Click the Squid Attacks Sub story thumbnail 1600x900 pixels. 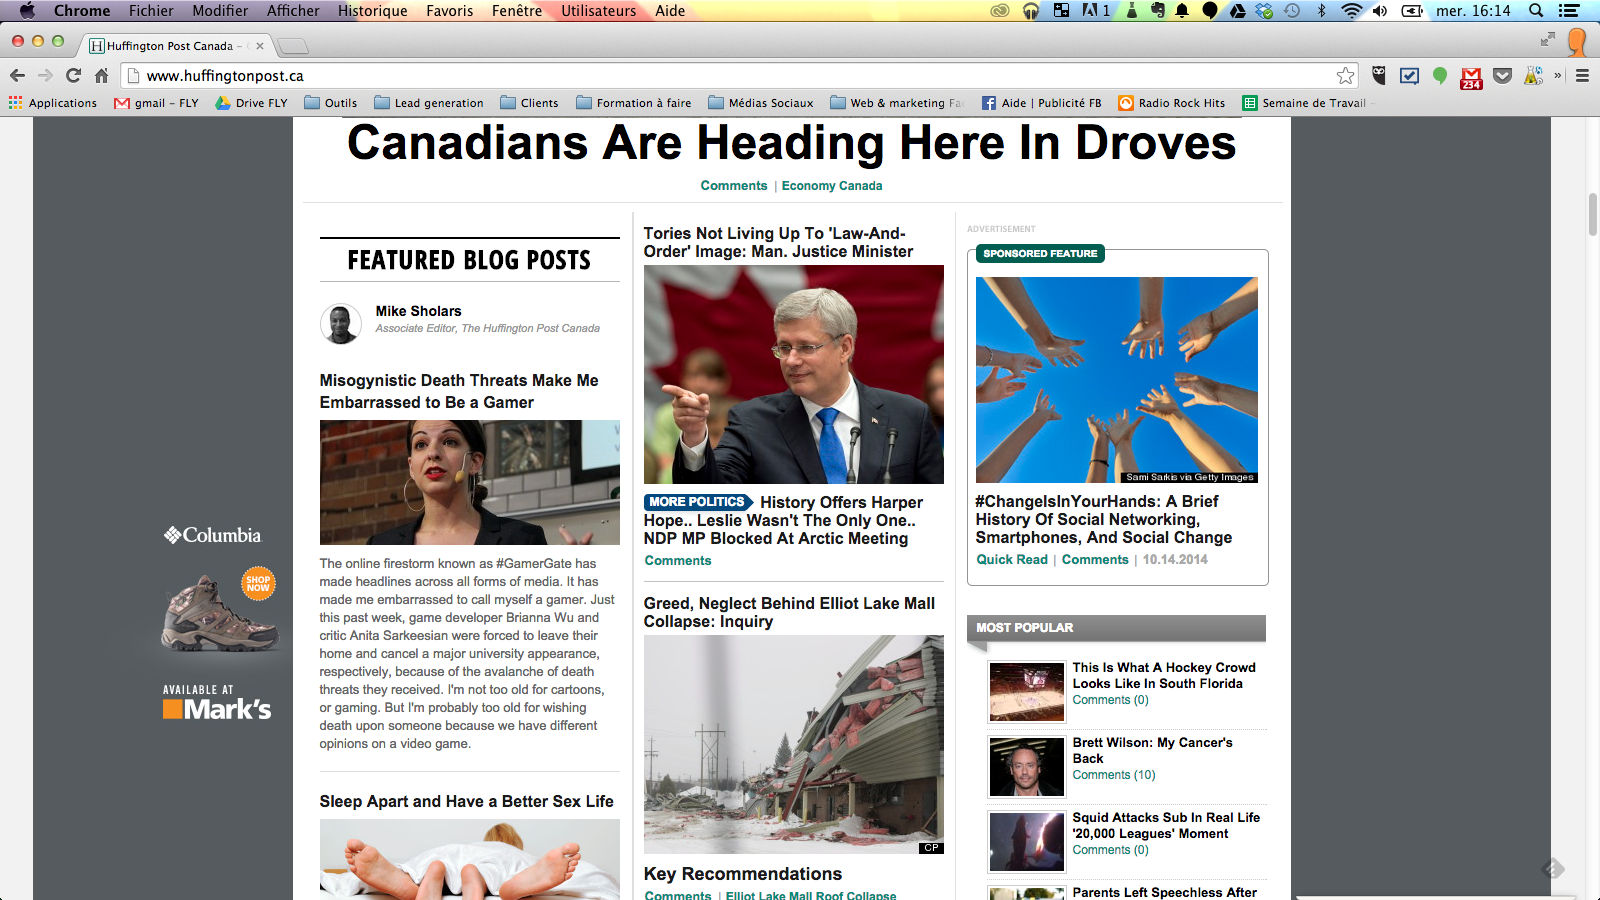pos(1027,841)
